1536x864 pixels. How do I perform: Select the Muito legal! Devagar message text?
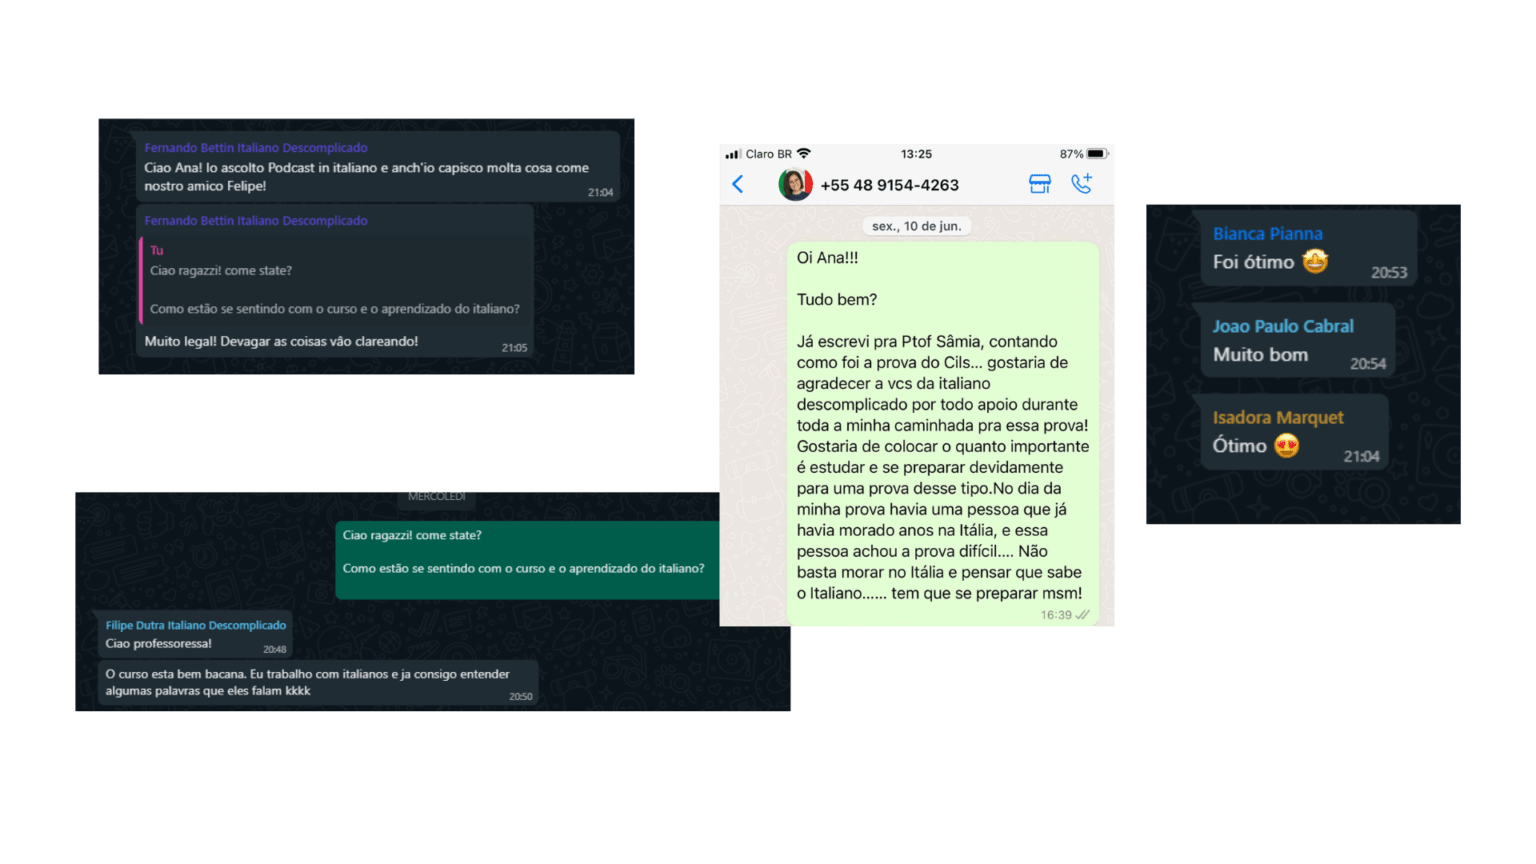point(281,341)
